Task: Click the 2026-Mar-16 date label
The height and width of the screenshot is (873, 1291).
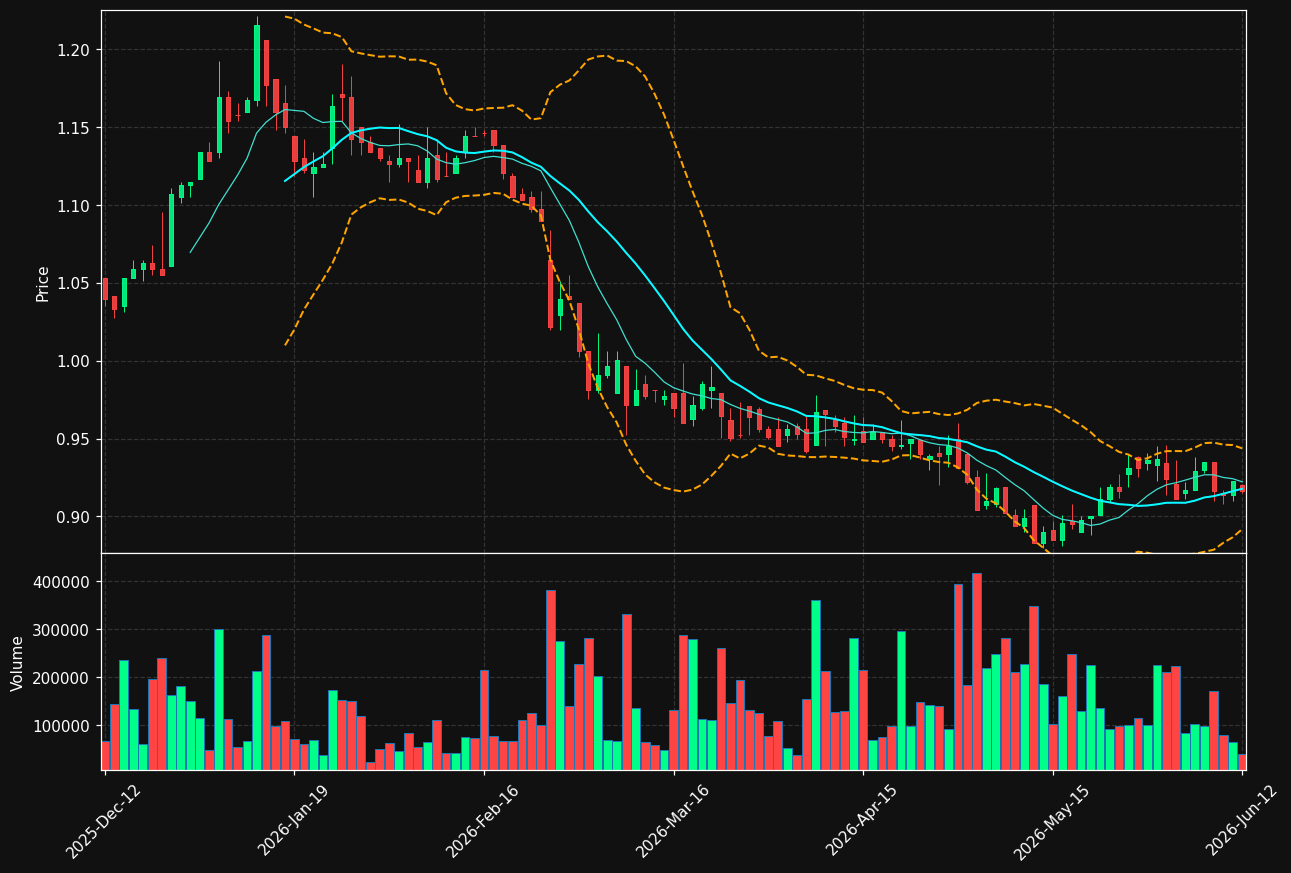Action: [673, 821]
